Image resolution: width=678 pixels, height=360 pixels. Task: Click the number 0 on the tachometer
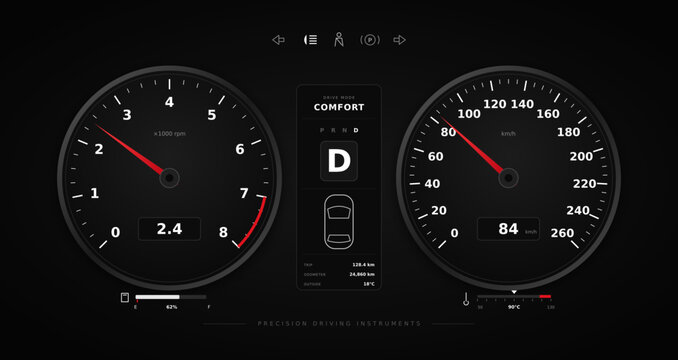(115, 233)
